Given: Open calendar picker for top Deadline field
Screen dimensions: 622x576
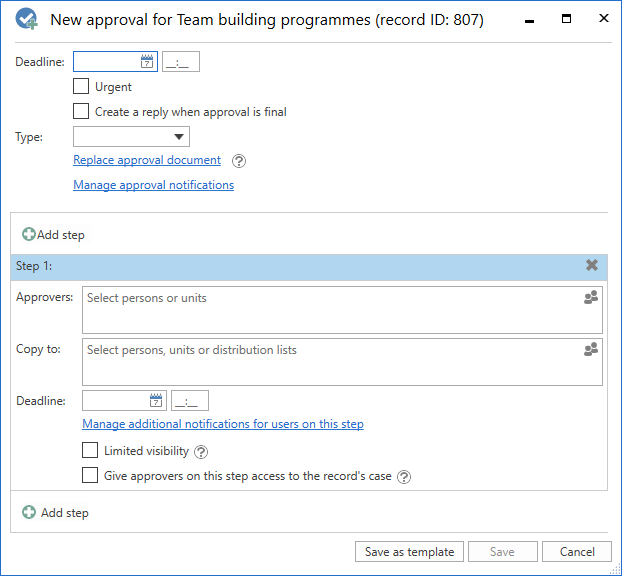Looking at the screenshot, I should click(147, 62).
